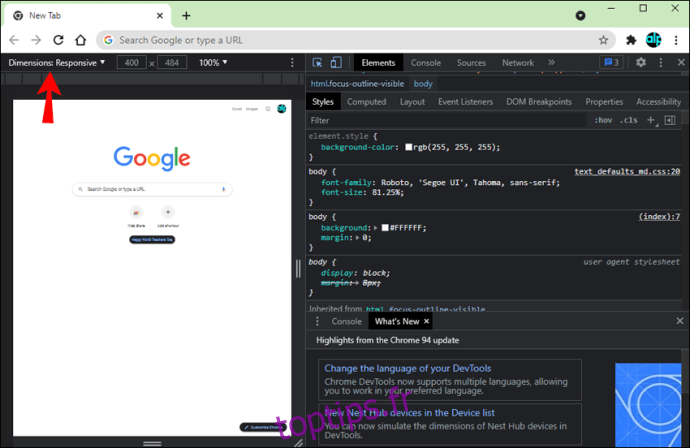Click the Styles Filter input
The image size is (690, 448).
pyautogui.click(x=447, y=120)
